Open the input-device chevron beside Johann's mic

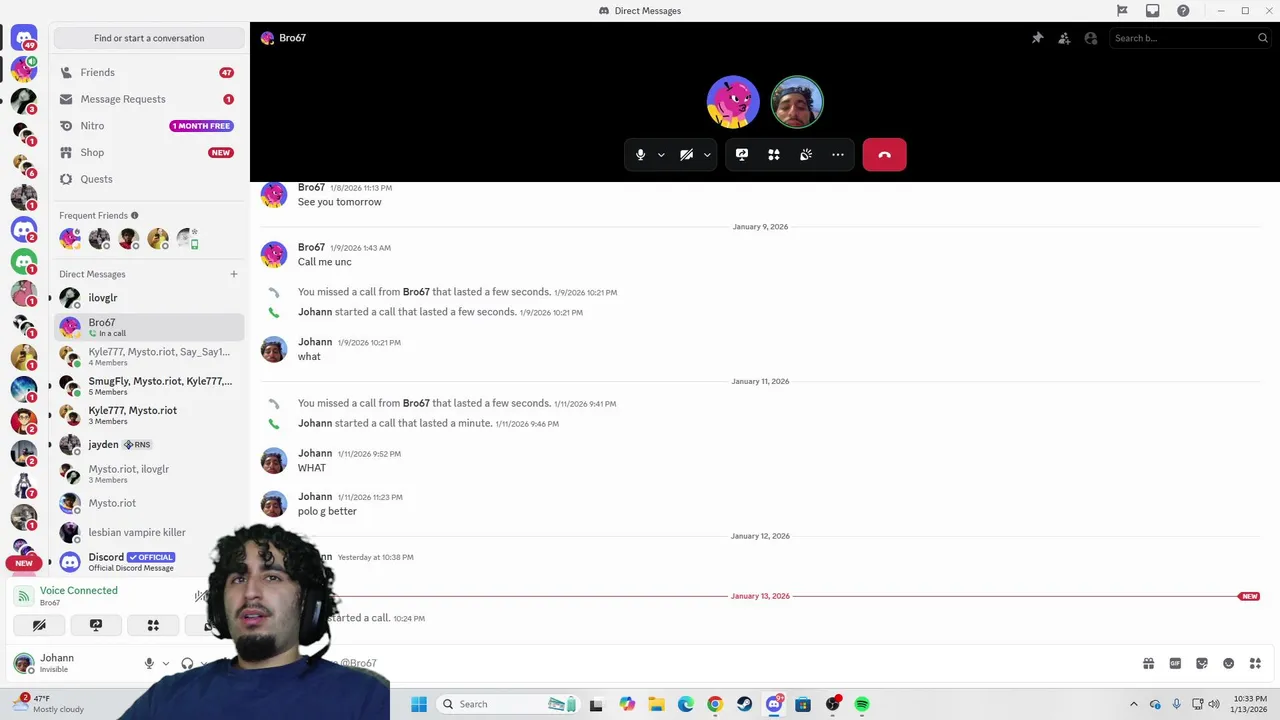click(166, 663)
